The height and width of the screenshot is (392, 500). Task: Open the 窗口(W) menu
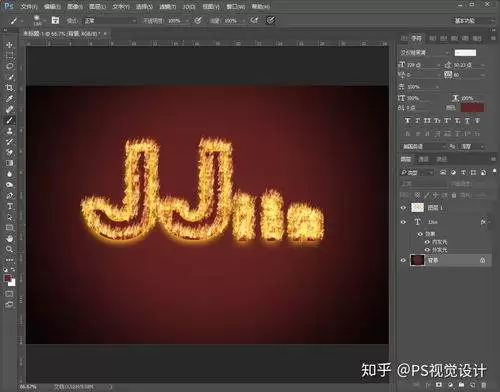coord(236,7)
